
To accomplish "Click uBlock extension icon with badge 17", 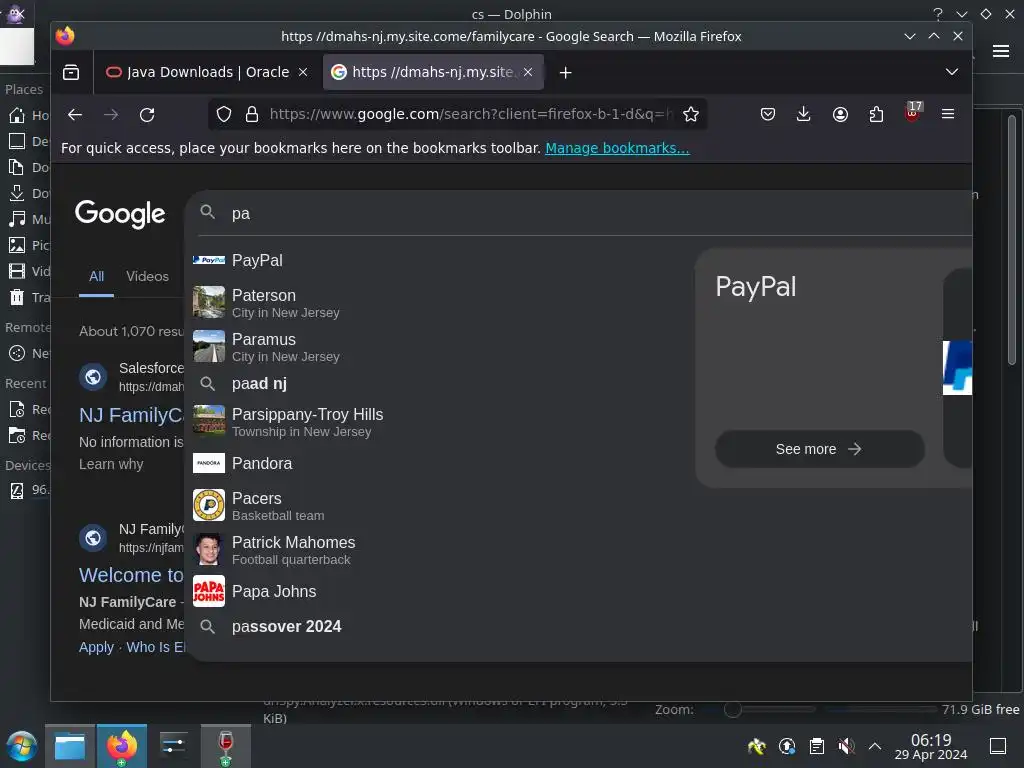I will pyautogui.click(x=913, y=112).
